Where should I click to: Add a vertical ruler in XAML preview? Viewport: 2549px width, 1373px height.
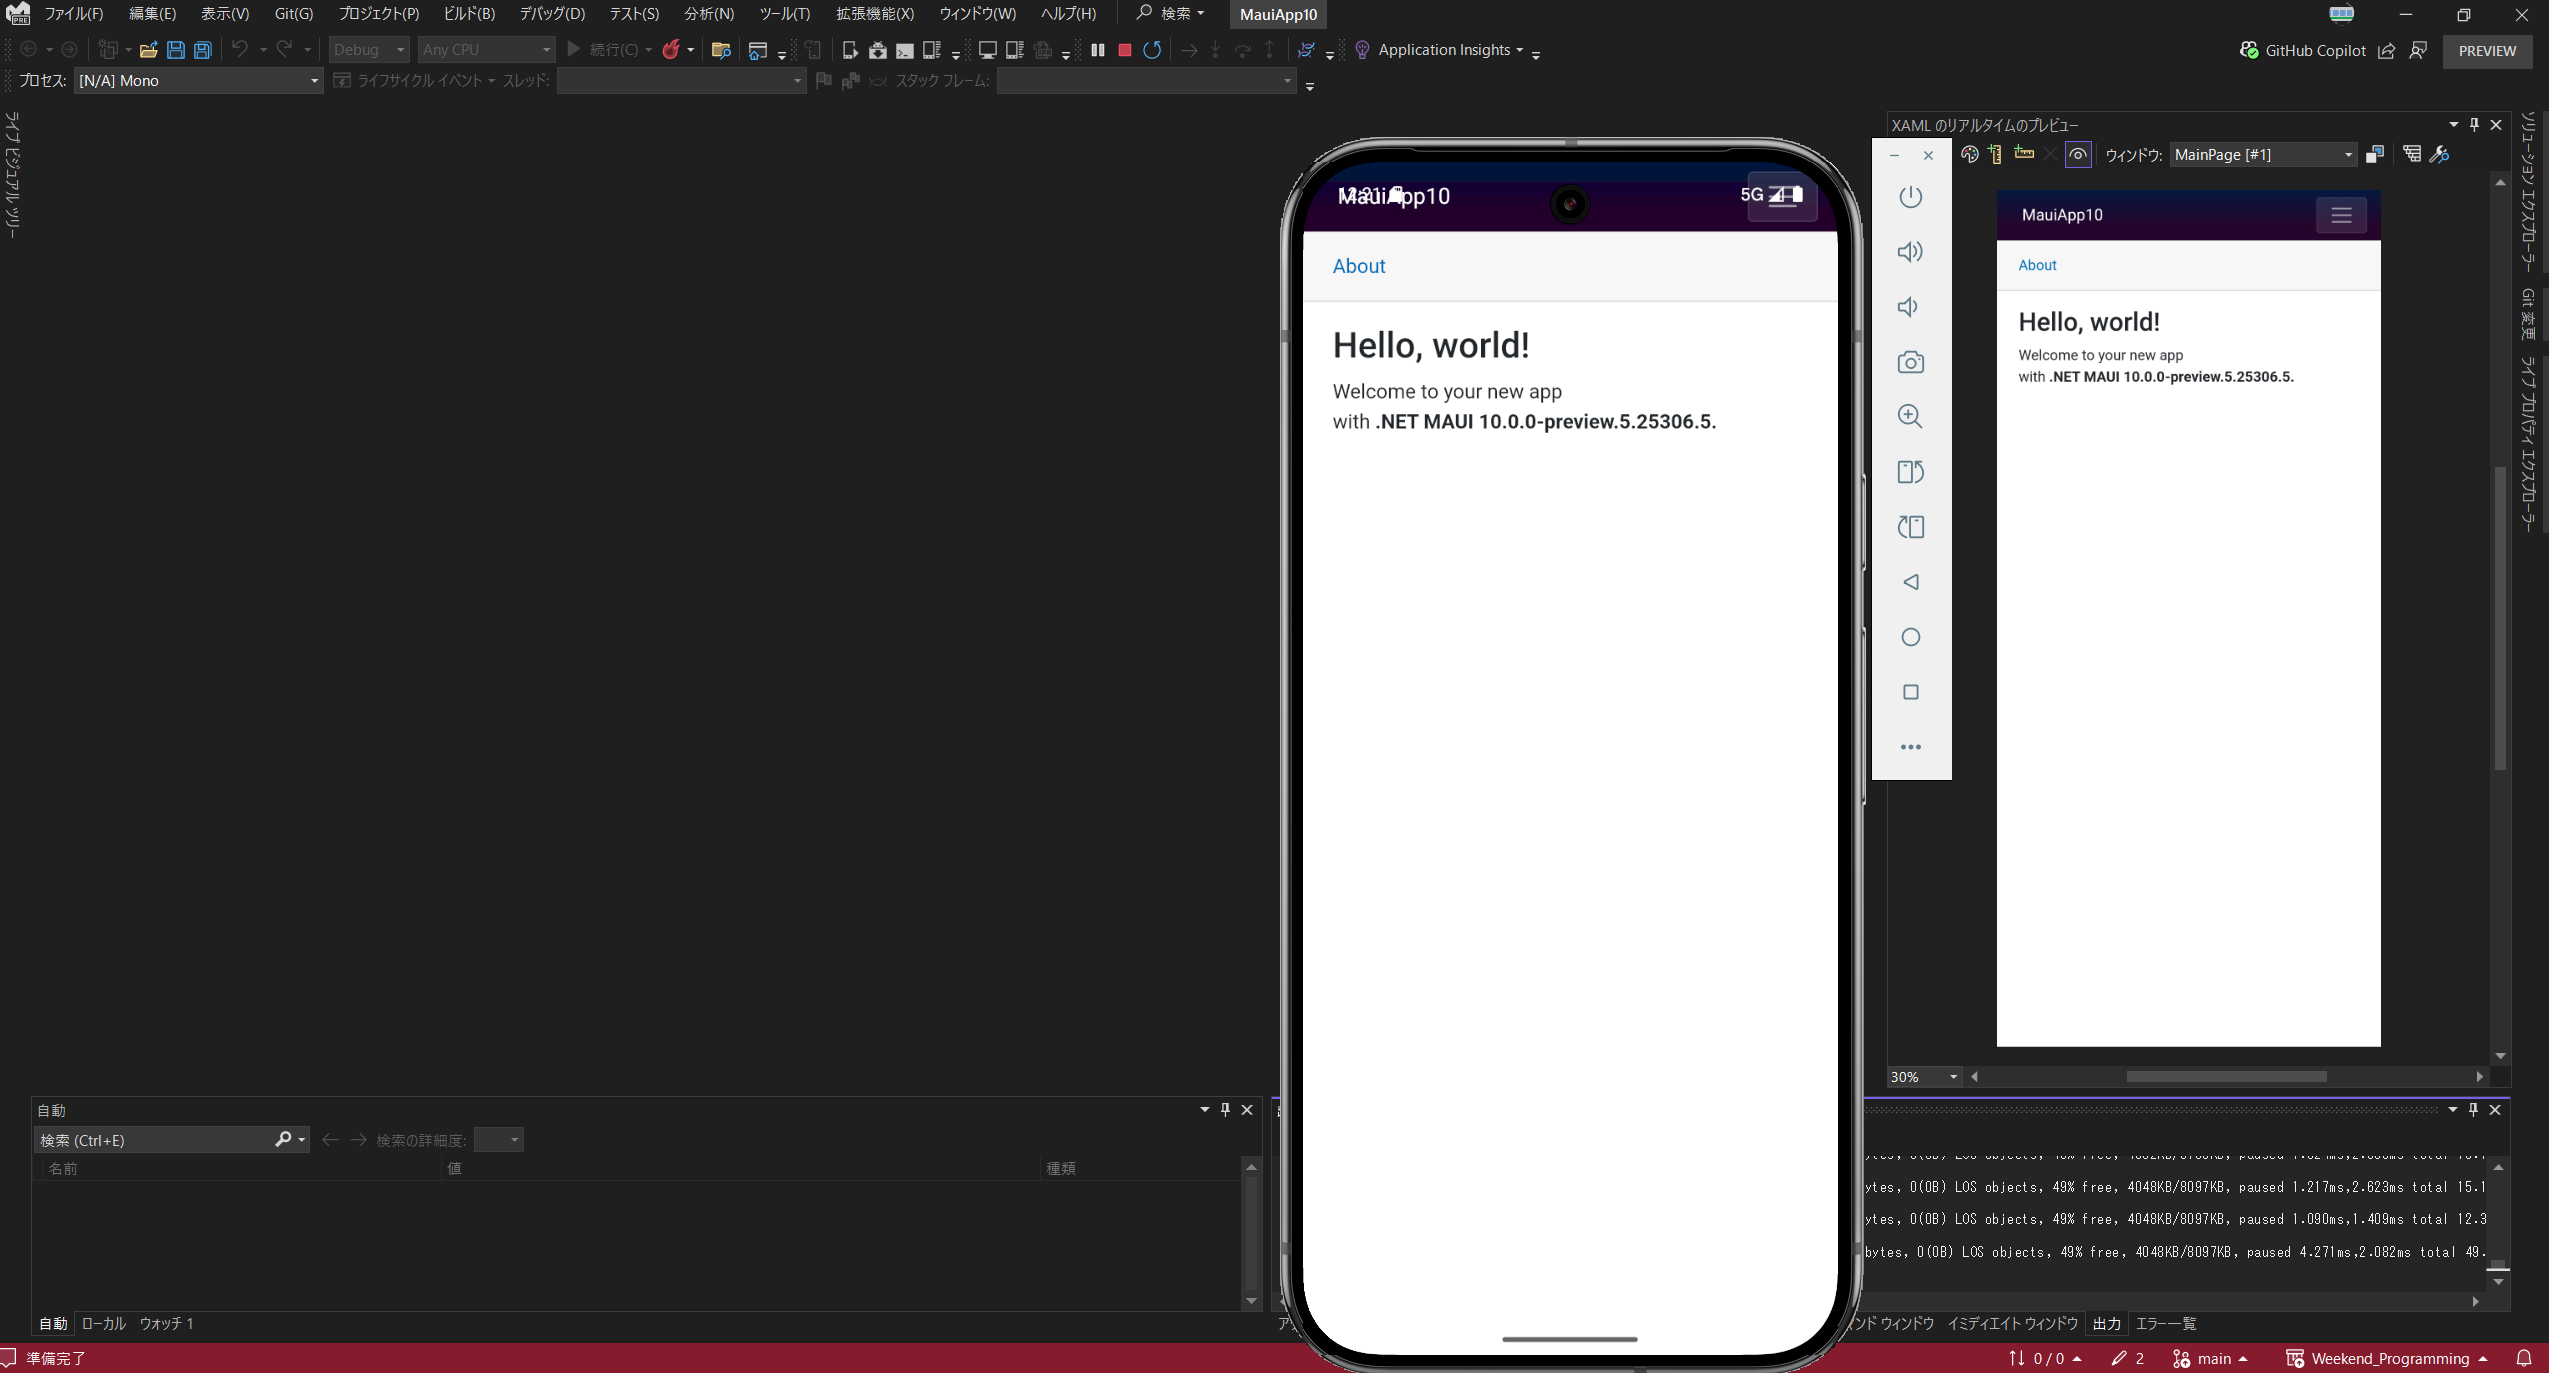(1996, 154)
